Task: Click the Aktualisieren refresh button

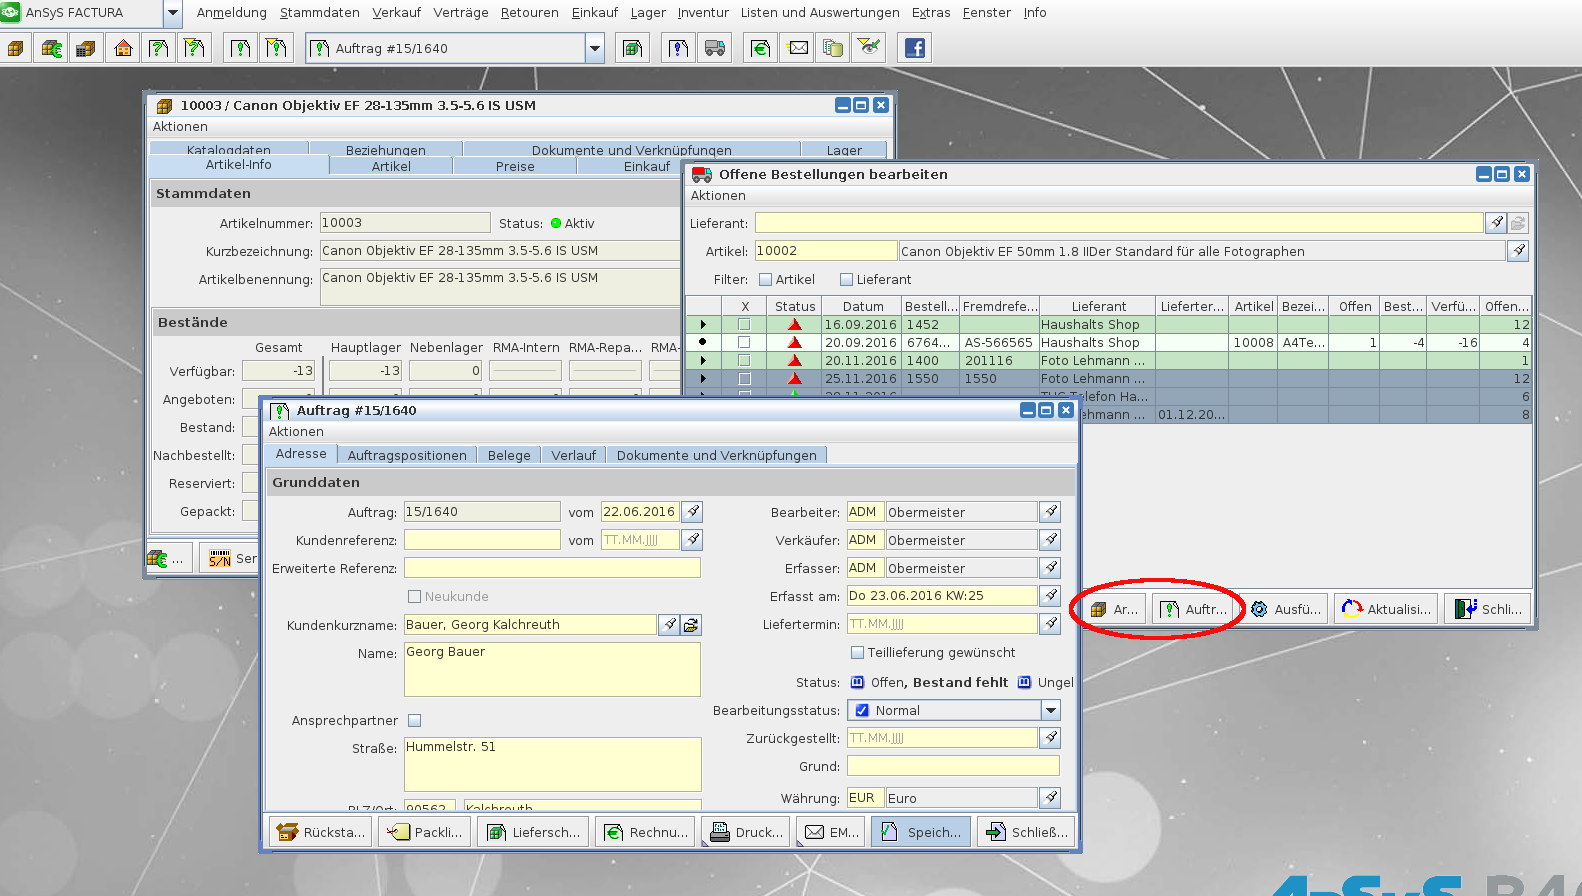Action: coord(1387,609)
